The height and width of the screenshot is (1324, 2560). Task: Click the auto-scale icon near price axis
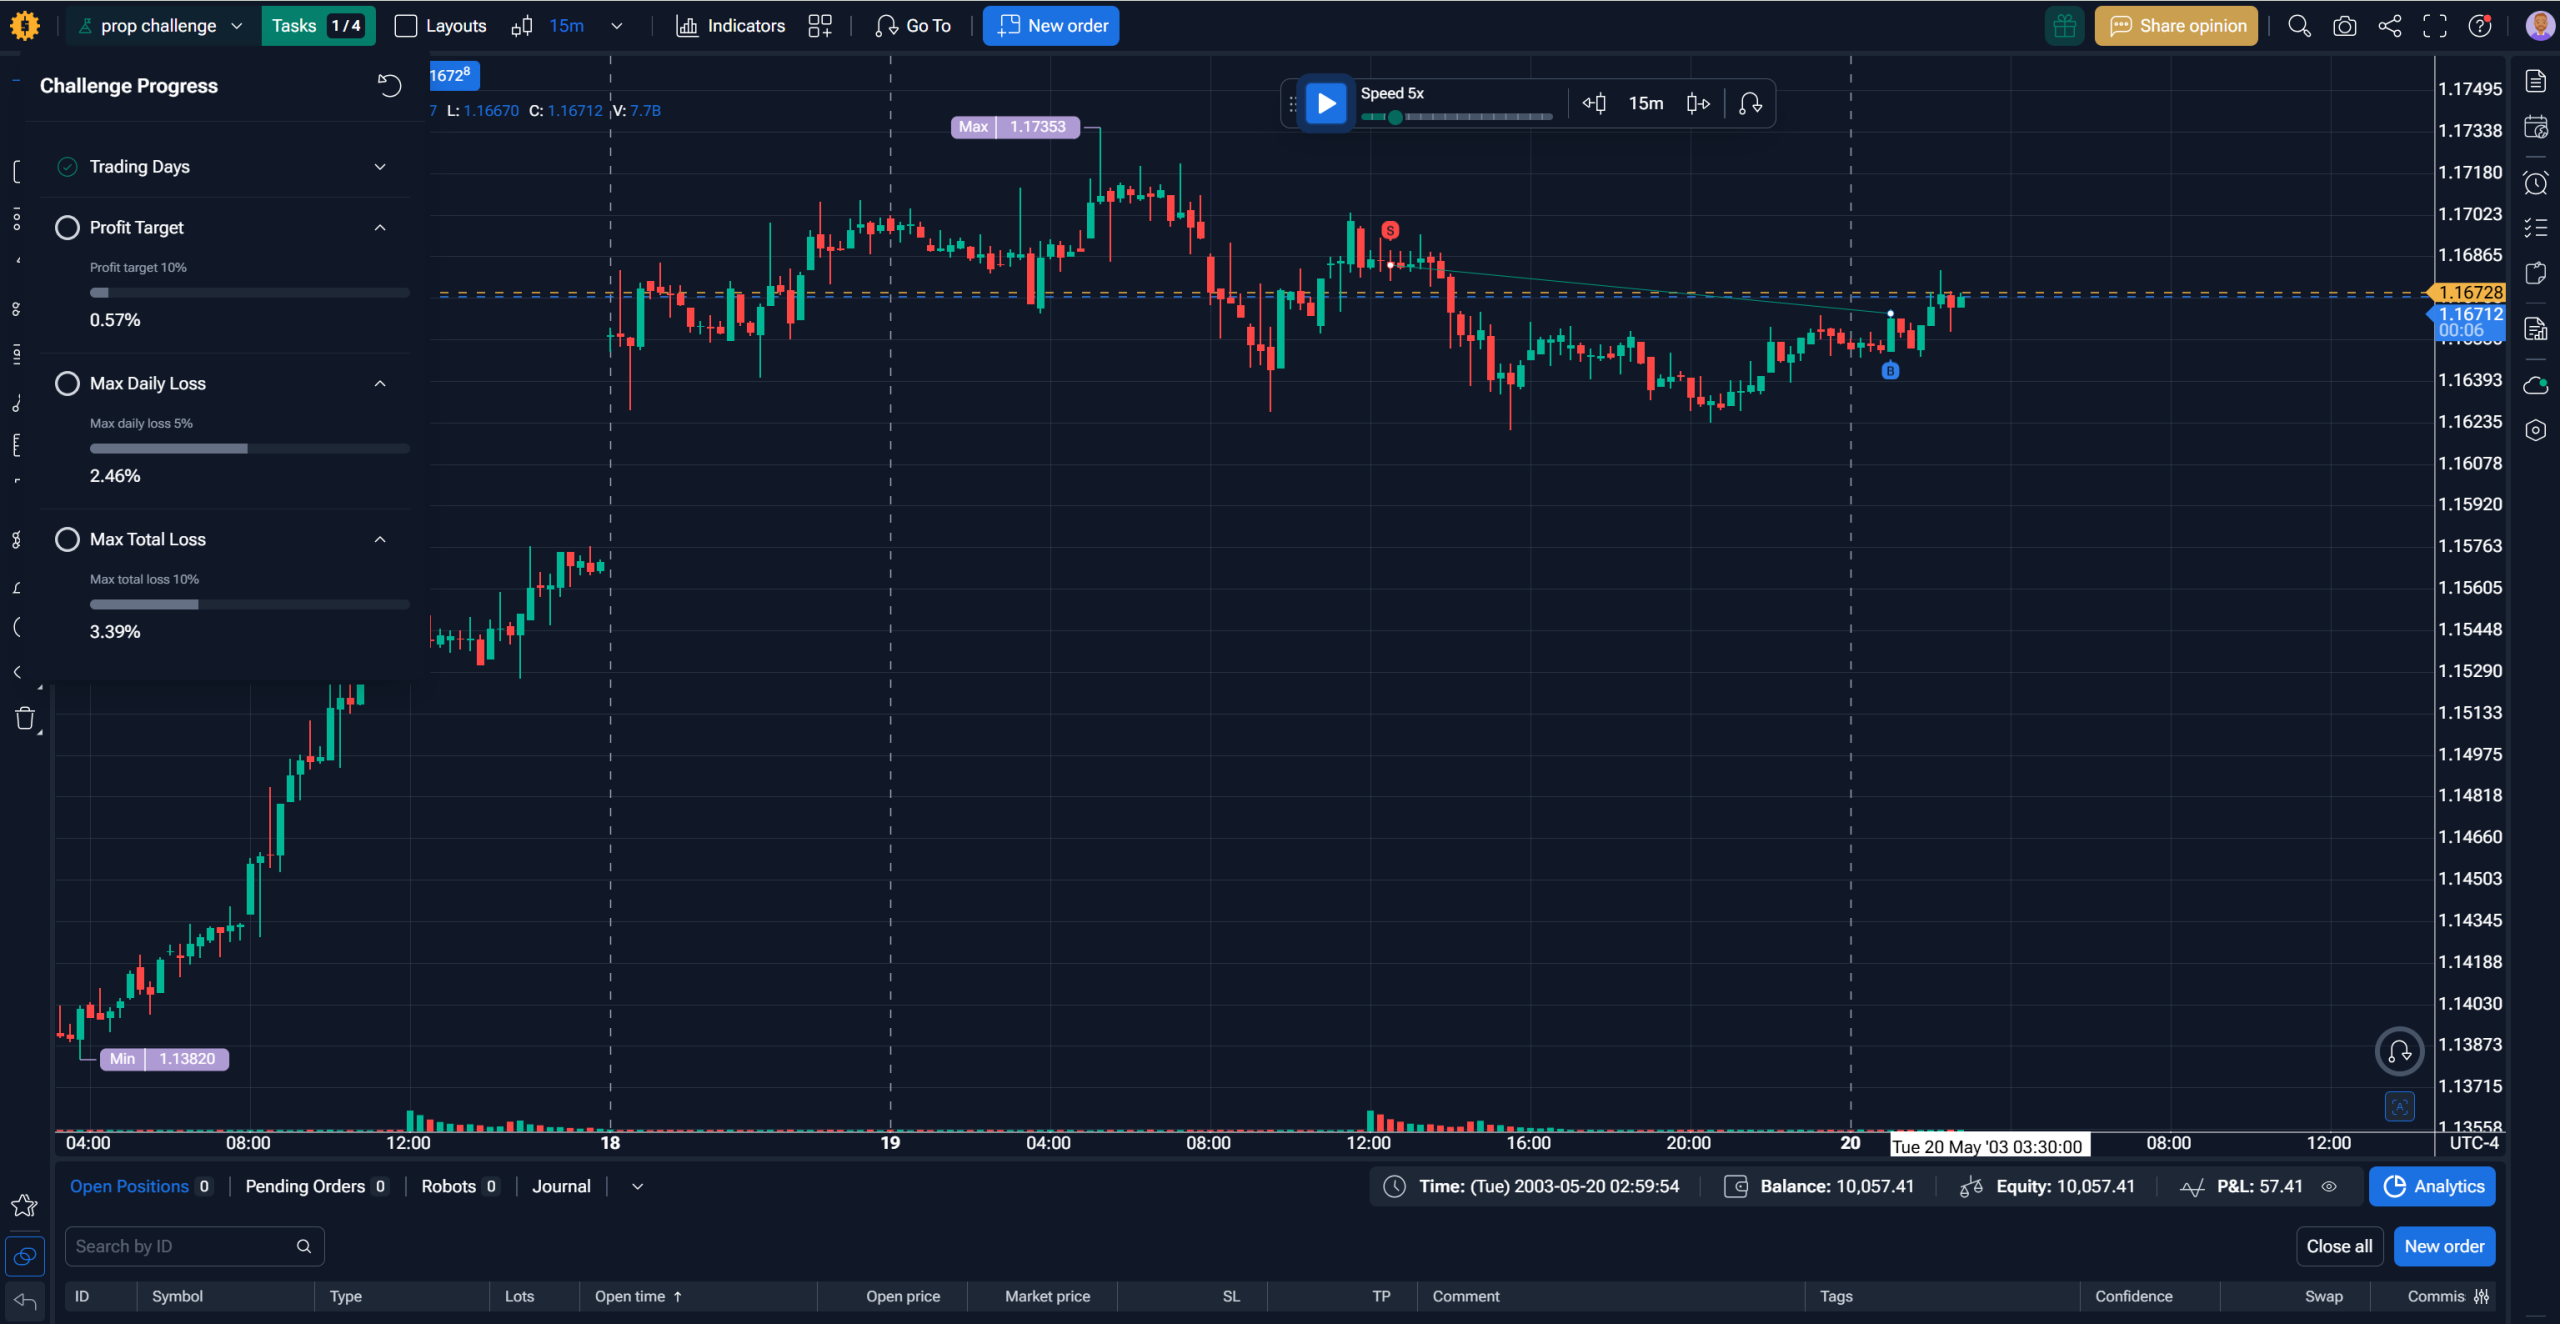pyautogui.click(x=2400, y=1106)
